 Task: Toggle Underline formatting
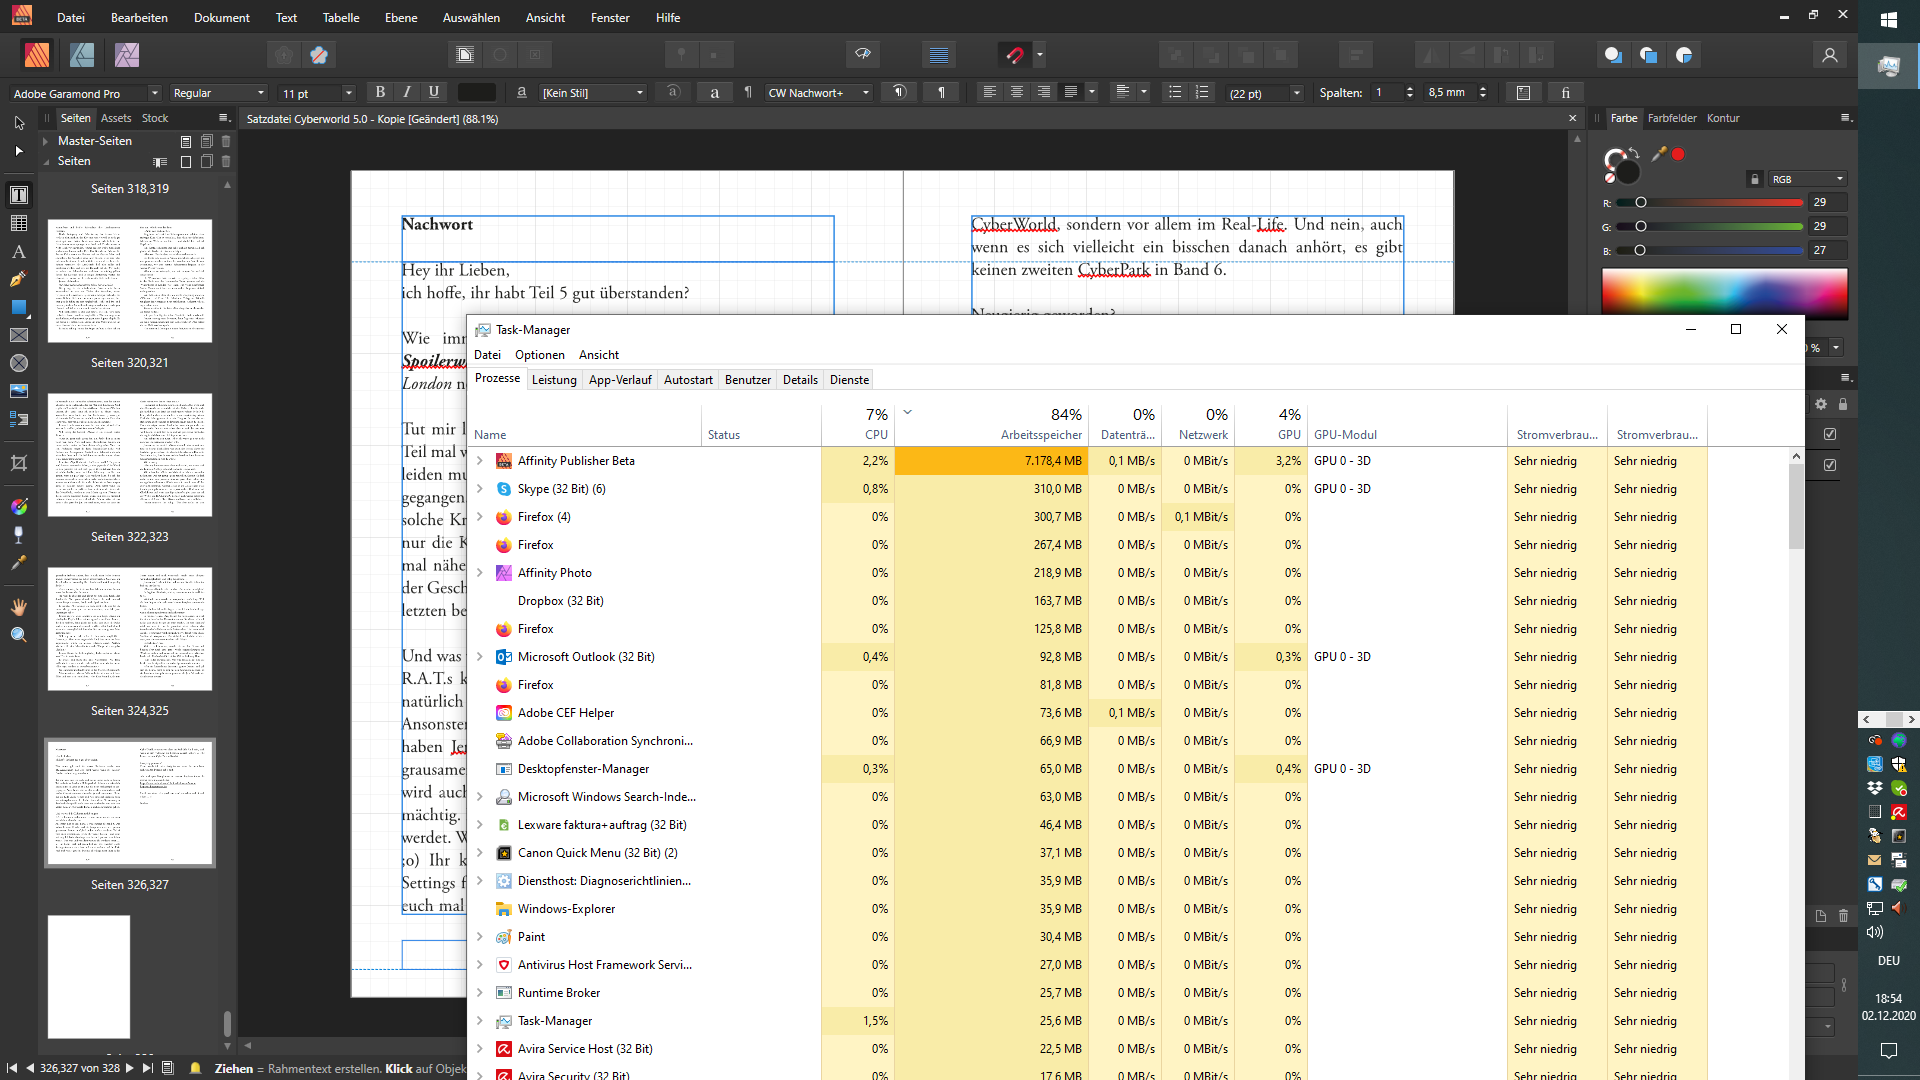(x=434, y=92)
